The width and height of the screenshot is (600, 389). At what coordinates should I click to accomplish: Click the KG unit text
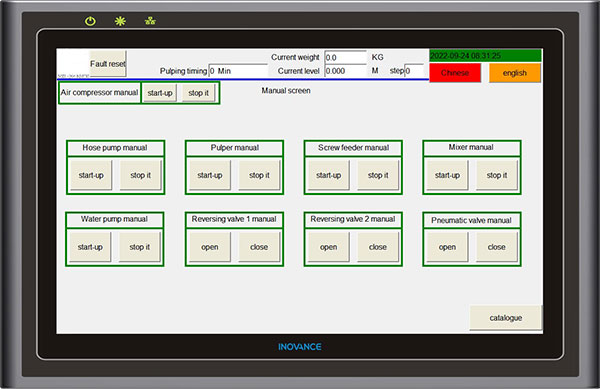(377, 57)
